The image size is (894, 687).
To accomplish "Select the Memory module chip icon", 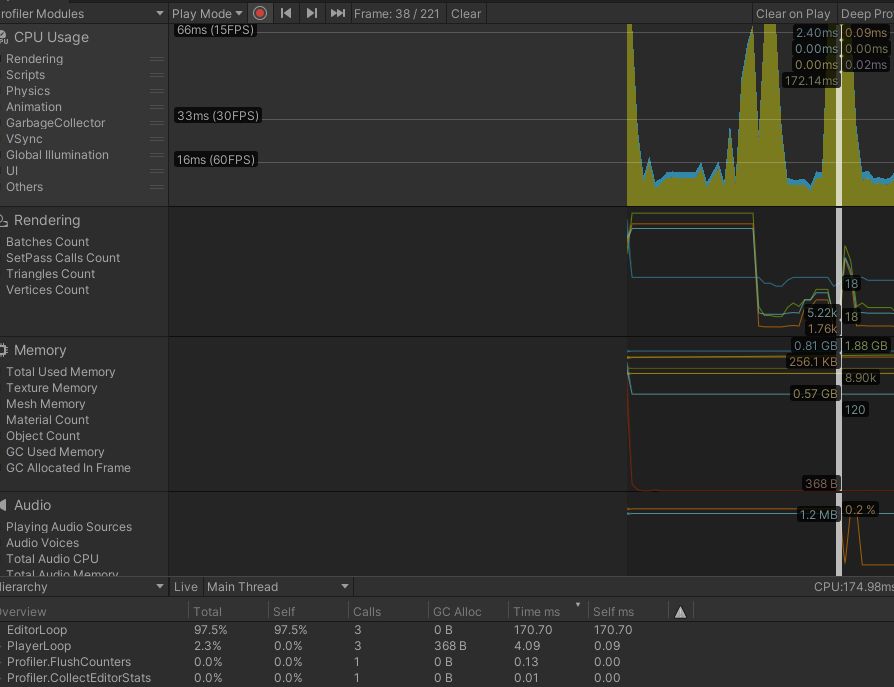I will coord(4,350).
